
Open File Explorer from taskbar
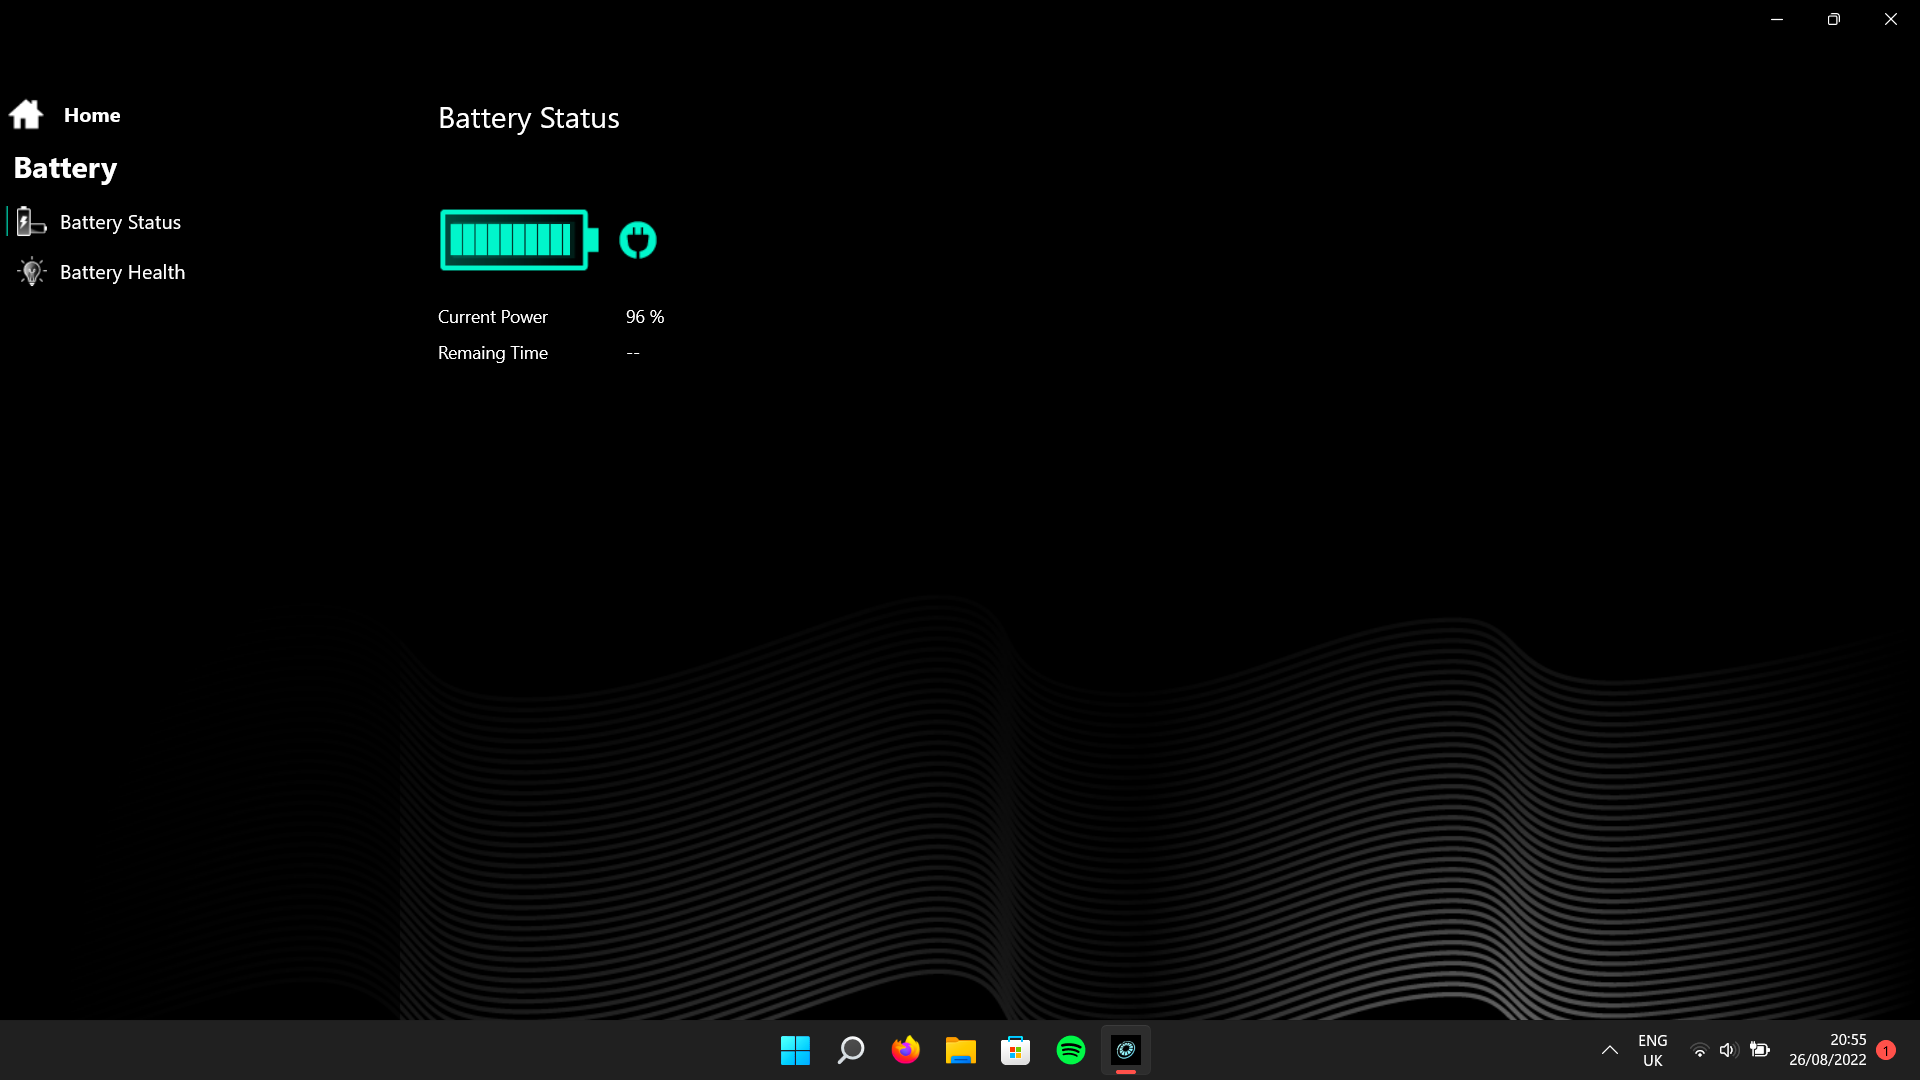tap(960, 1050)
